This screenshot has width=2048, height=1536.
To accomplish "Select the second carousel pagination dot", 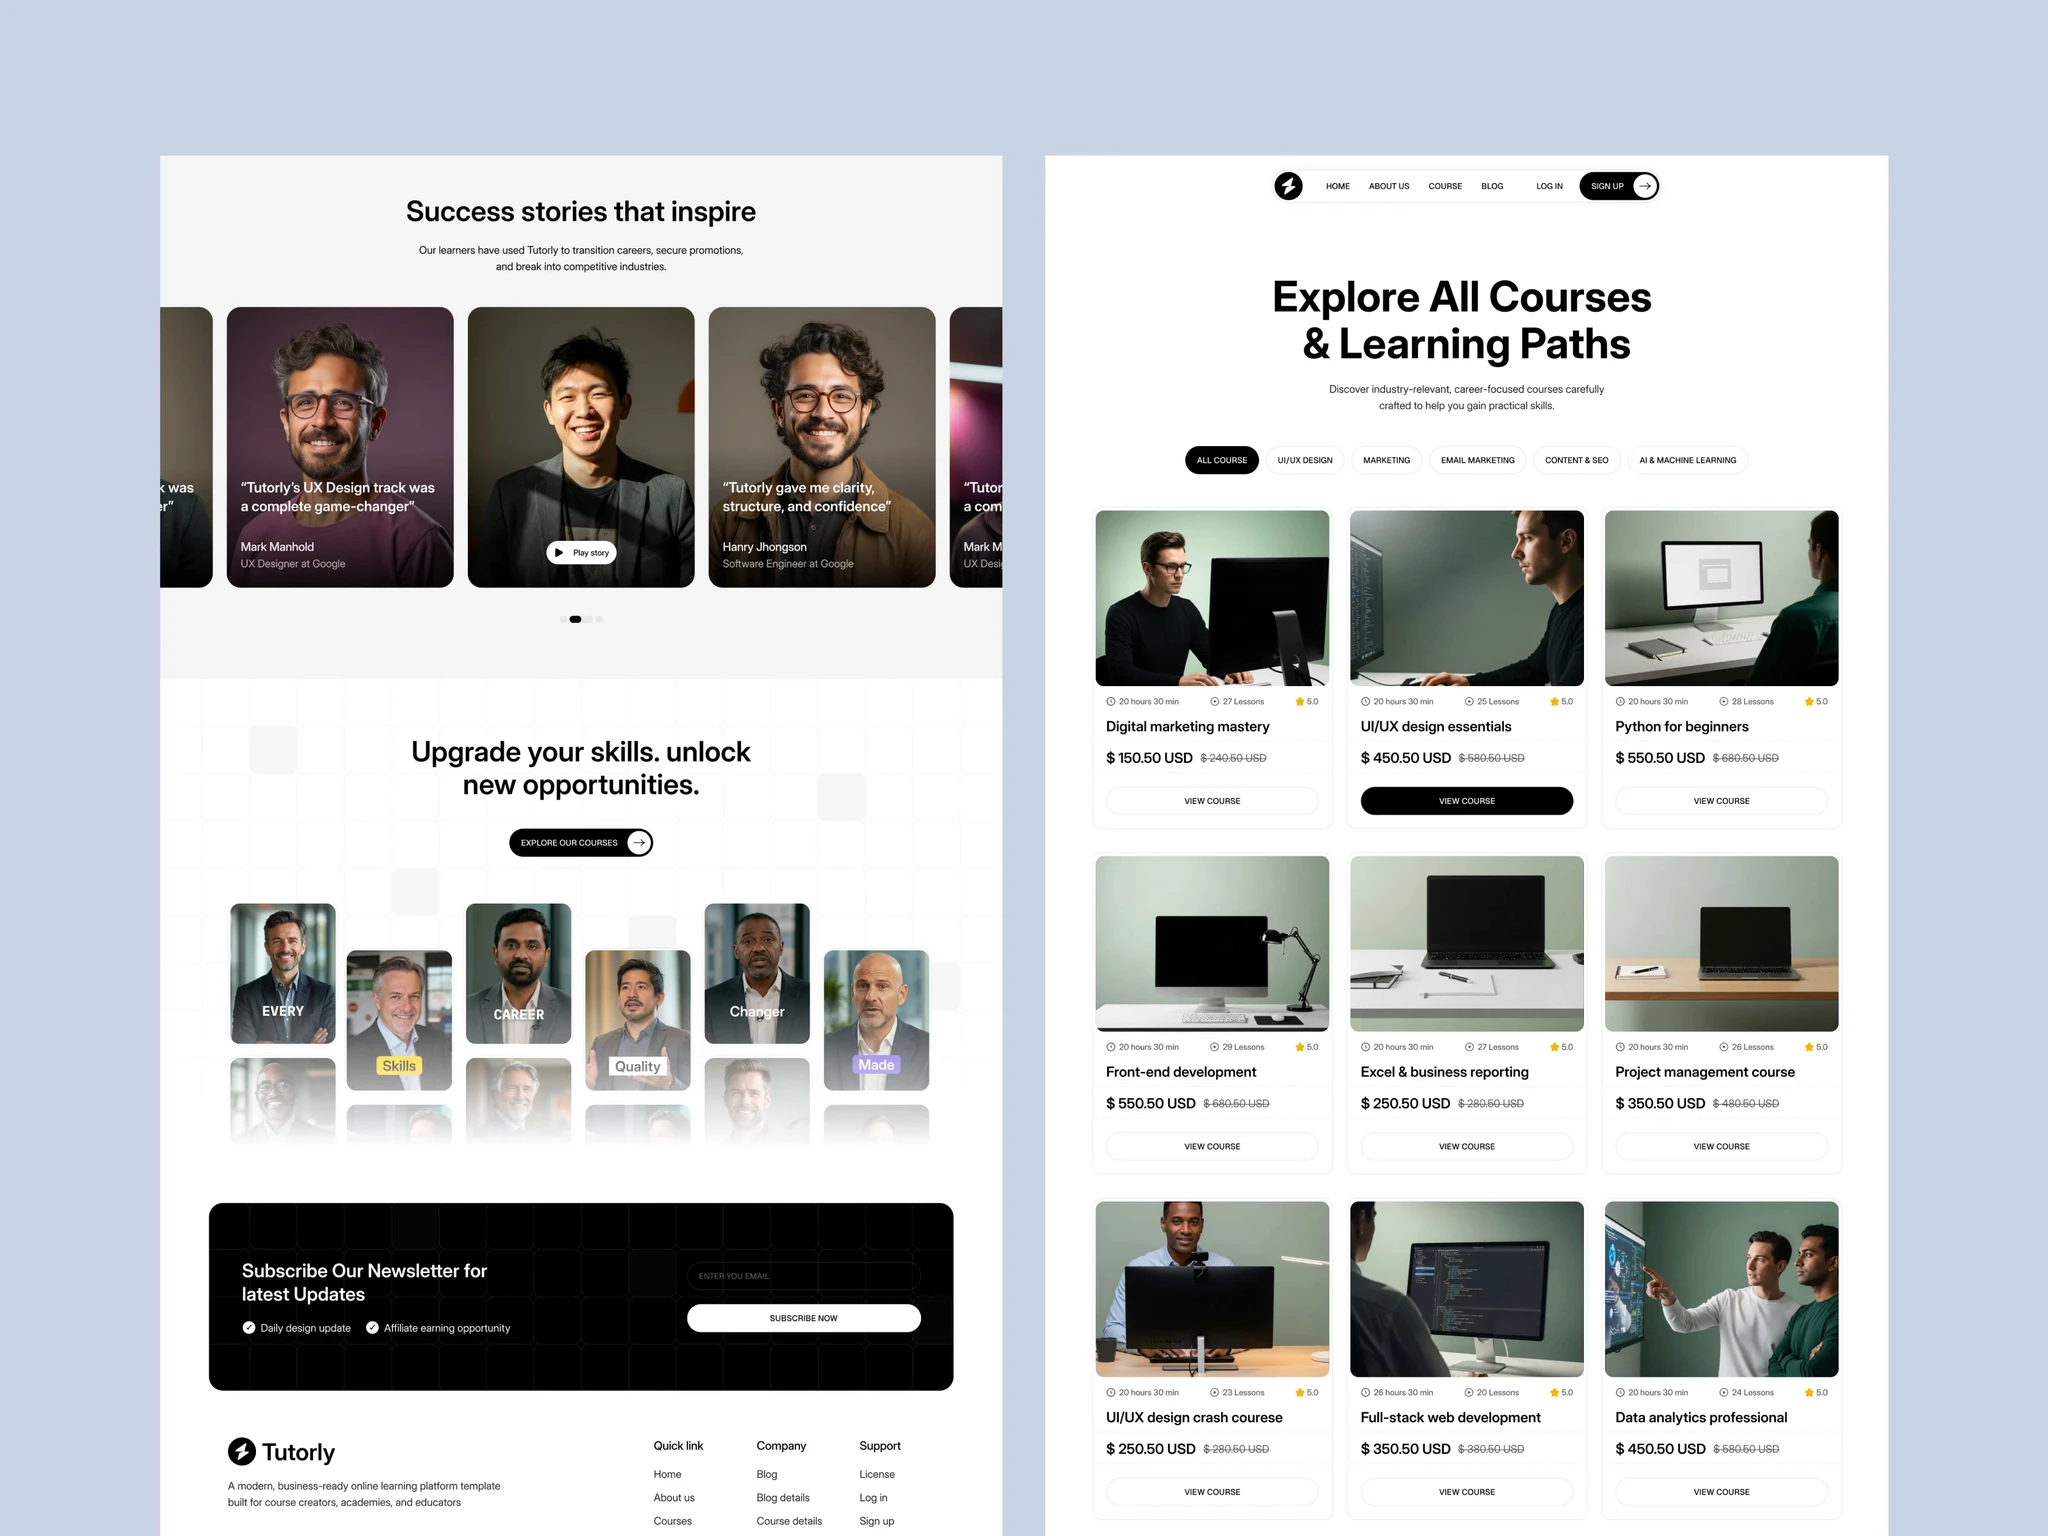I will pyautogui.click(x=587, y=619).
